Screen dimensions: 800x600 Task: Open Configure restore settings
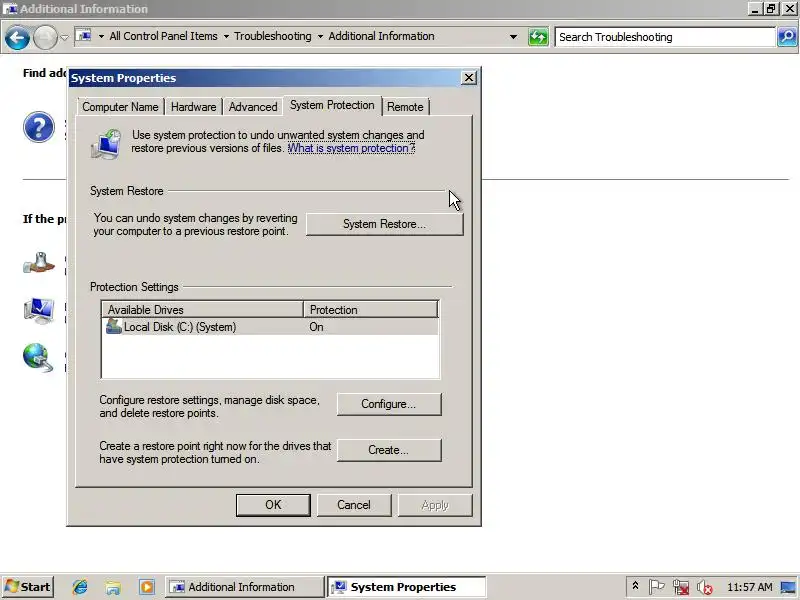pos(389,404)
